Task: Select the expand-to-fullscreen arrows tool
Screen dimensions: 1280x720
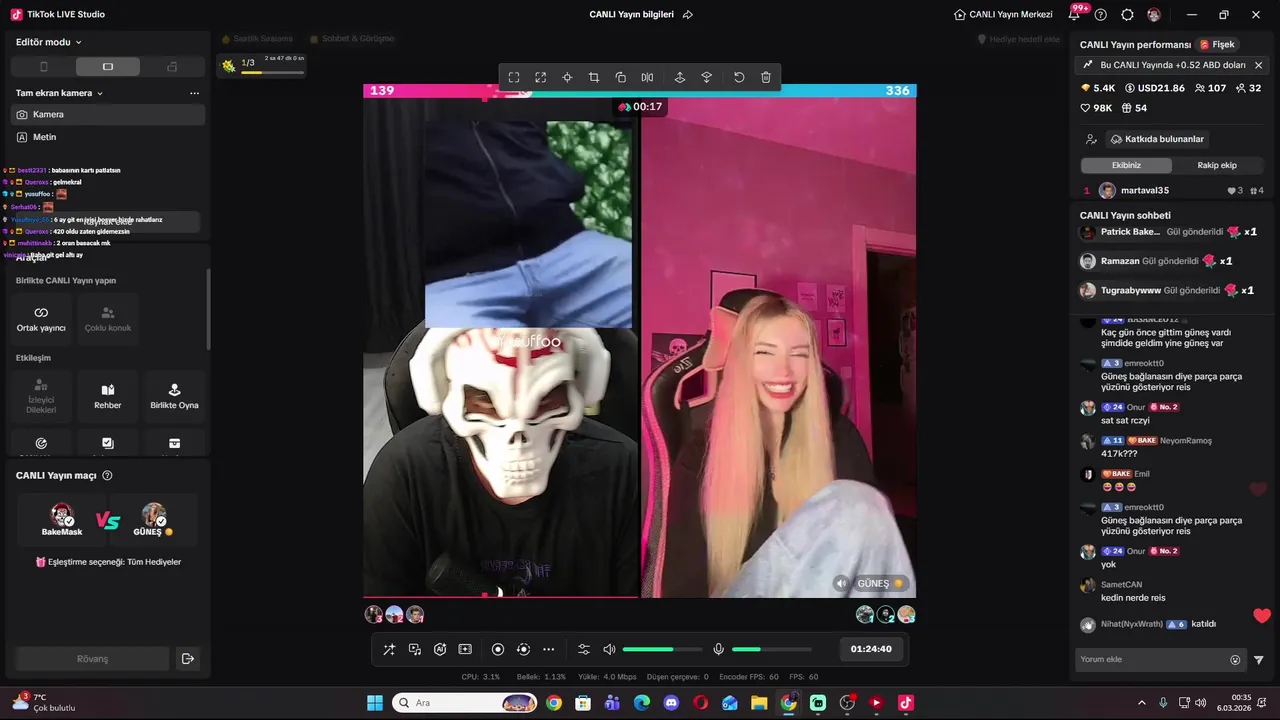Action: coord(540,77)
